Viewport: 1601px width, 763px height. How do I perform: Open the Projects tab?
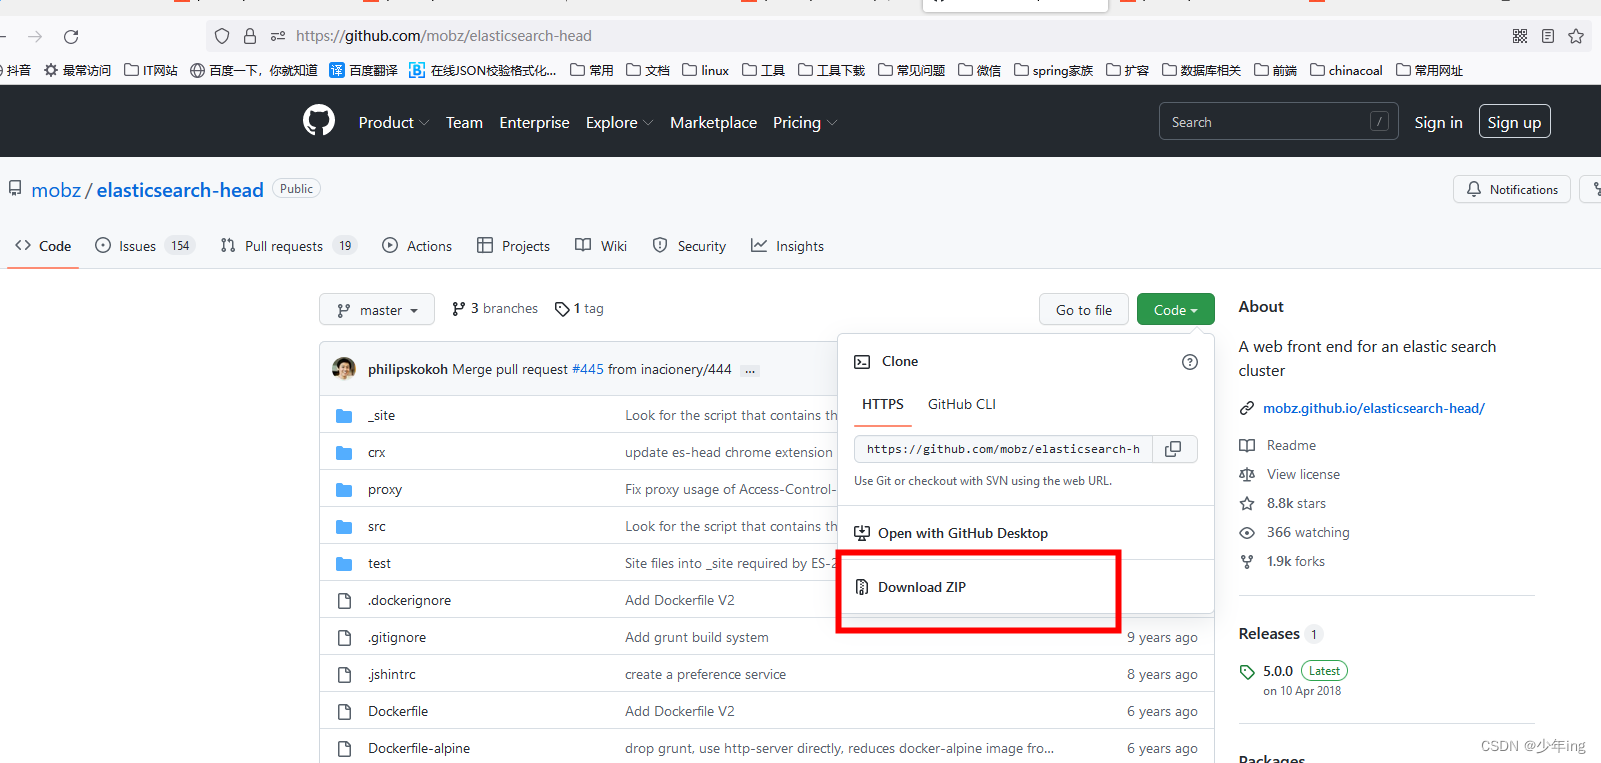(x=513, y=246)
